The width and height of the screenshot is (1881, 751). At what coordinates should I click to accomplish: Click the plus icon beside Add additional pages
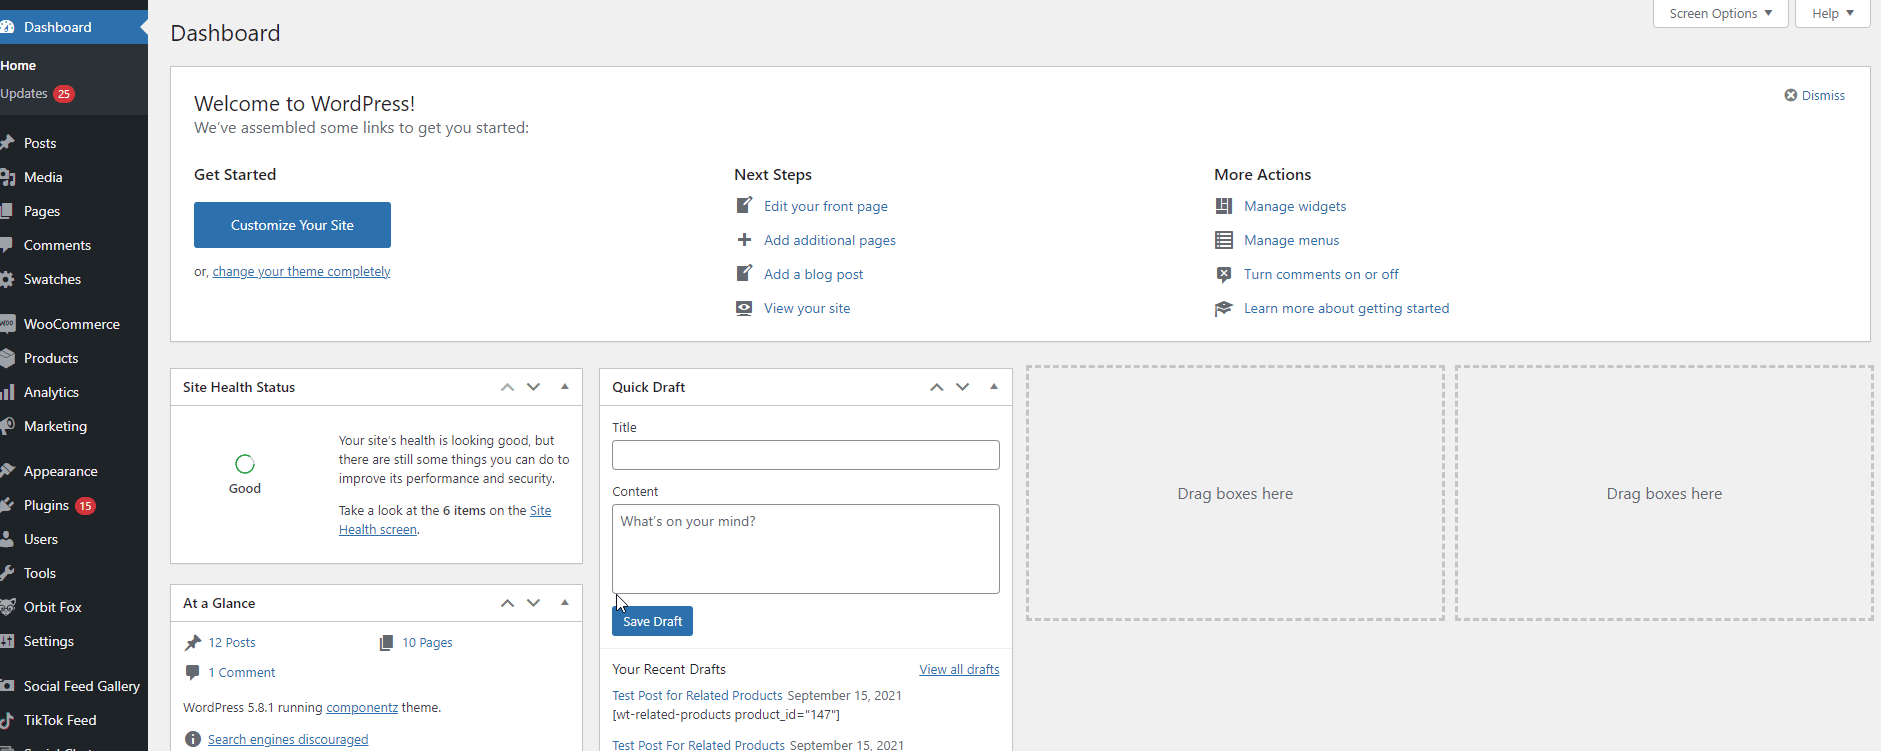point(744,240)
